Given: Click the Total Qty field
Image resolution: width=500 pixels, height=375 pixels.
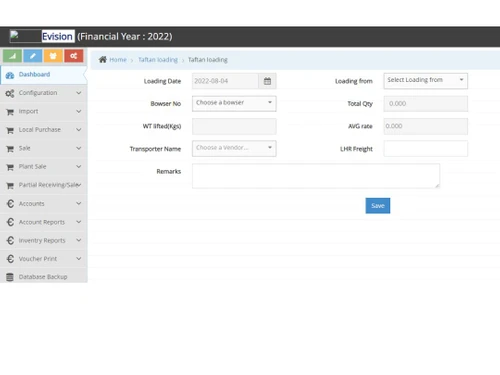Looking at the screenshot, I should (x=426, y=103).
